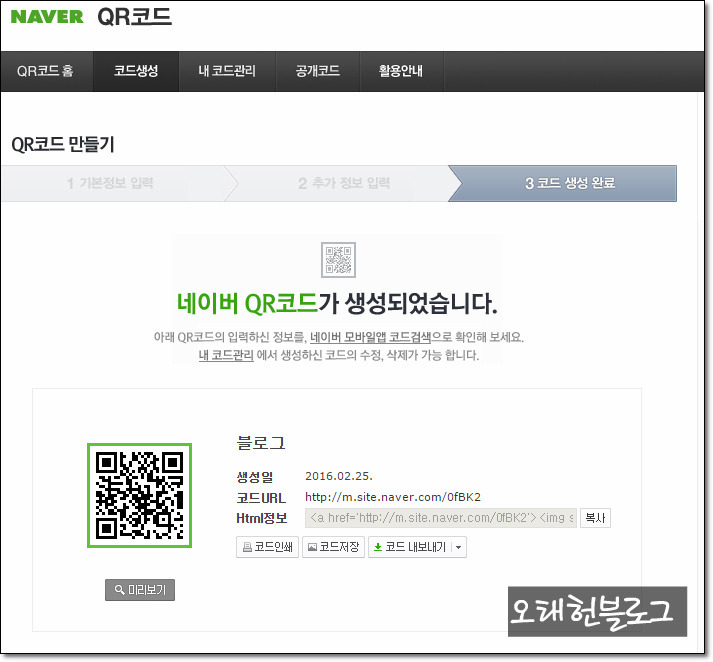Select step 1 기본정보 입력
Screen dimensions: 713x662
114,183
